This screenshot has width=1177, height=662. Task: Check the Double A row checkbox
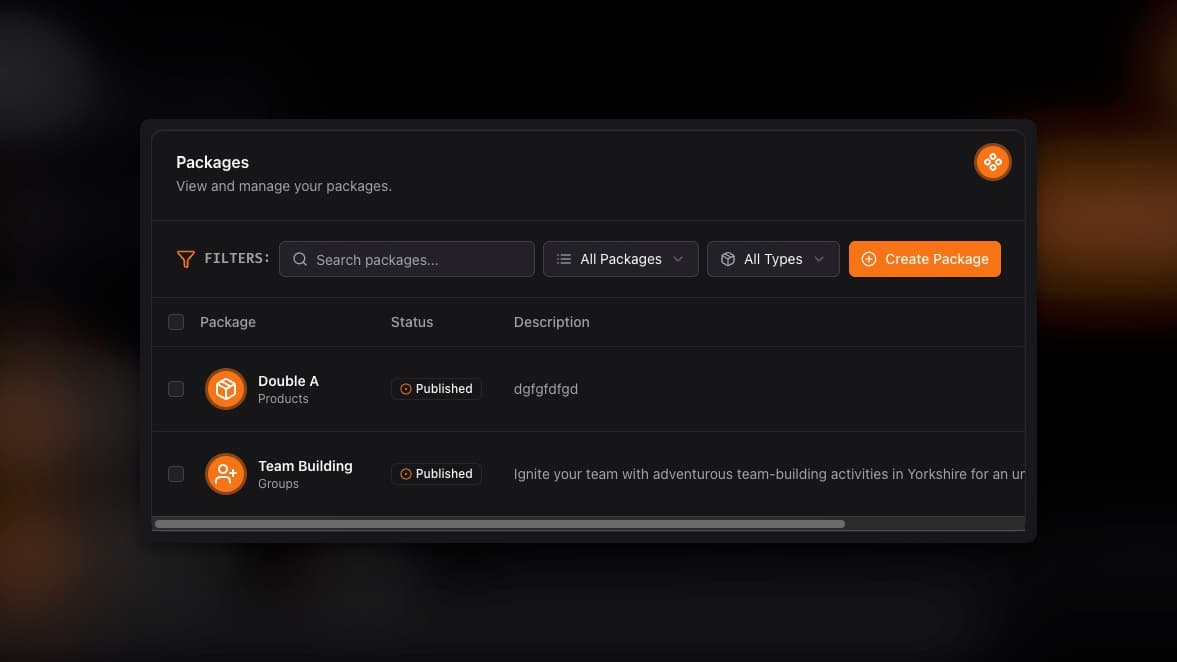coord(176,389)
